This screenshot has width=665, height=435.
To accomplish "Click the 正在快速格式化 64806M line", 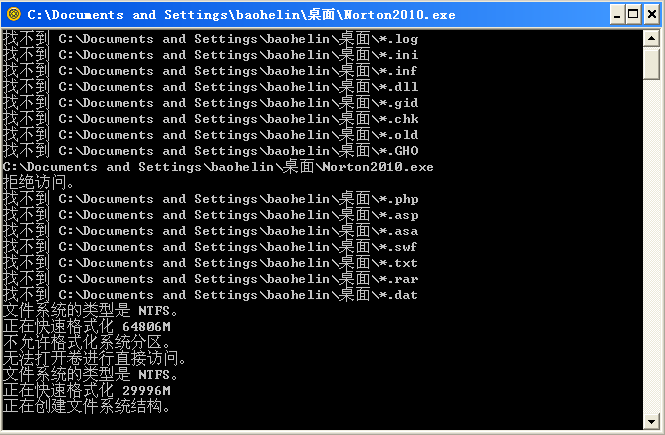I will point(87,327).
